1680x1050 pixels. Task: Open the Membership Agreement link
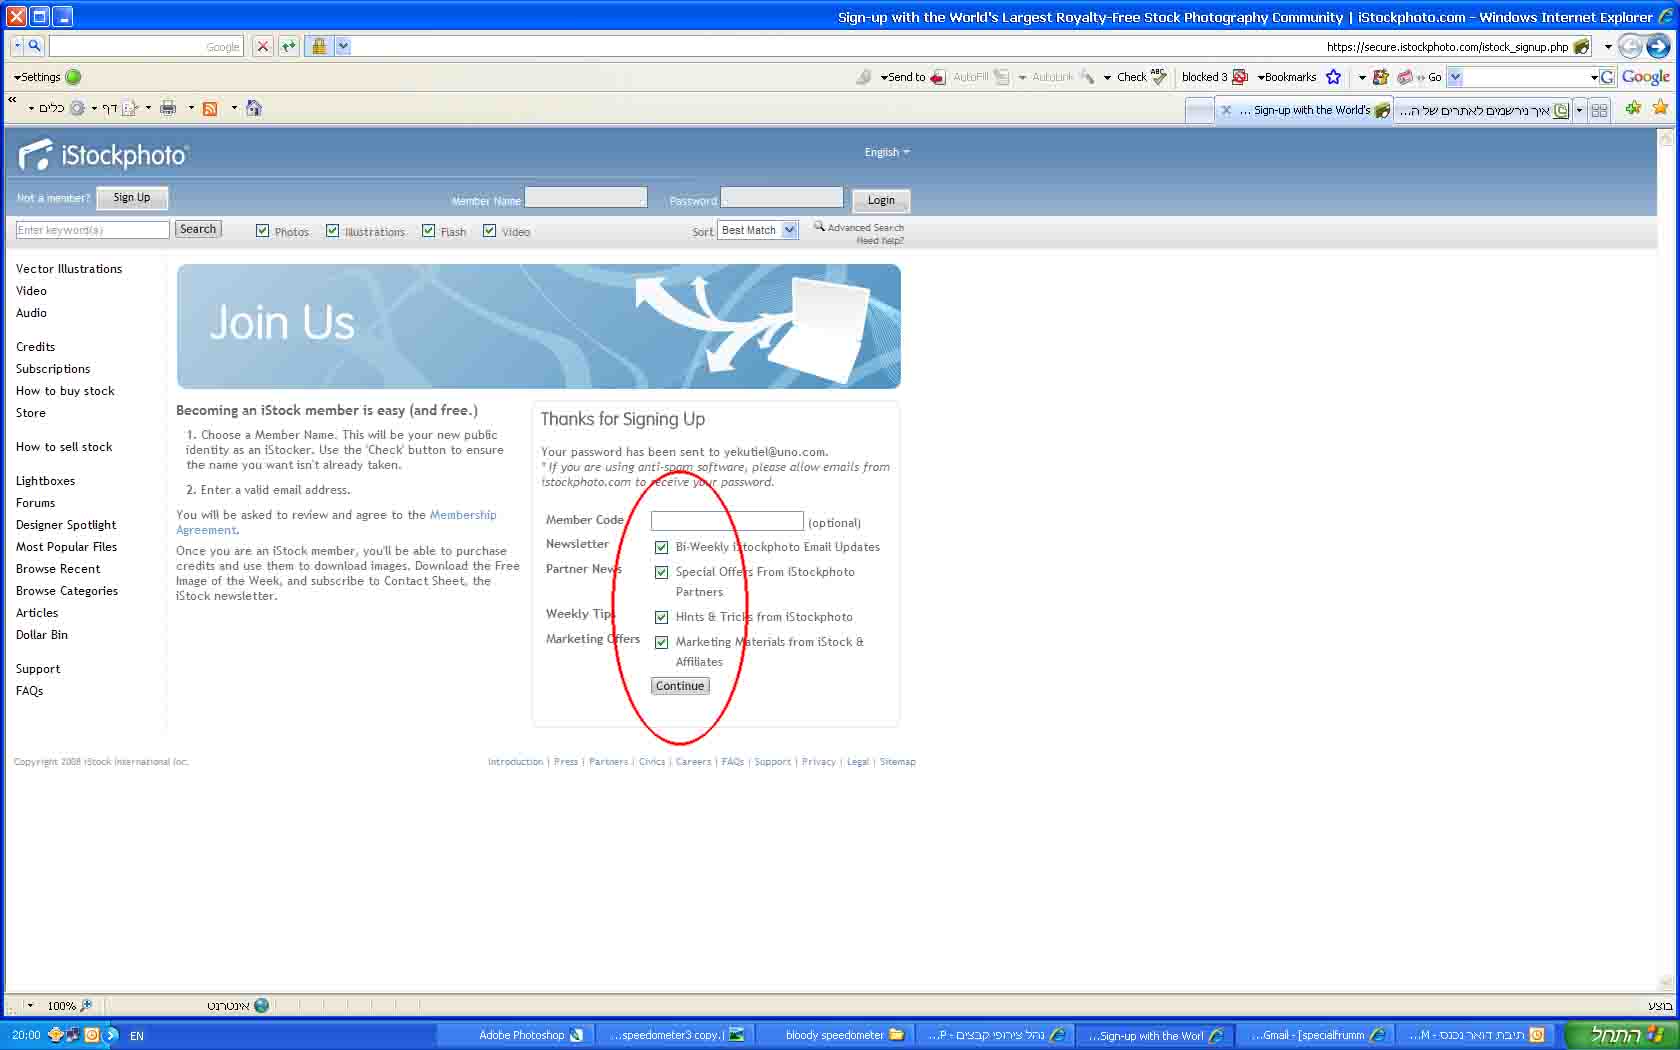336,522
